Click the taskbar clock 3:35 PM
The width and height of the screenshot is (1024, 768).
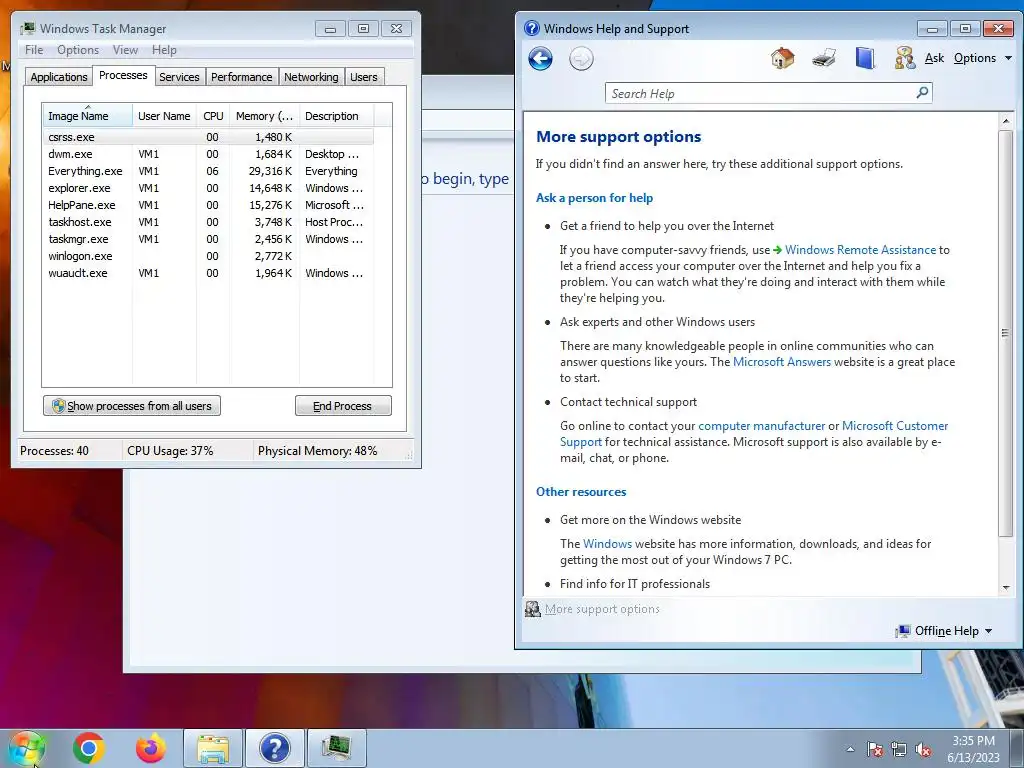(x=973, y=741)
